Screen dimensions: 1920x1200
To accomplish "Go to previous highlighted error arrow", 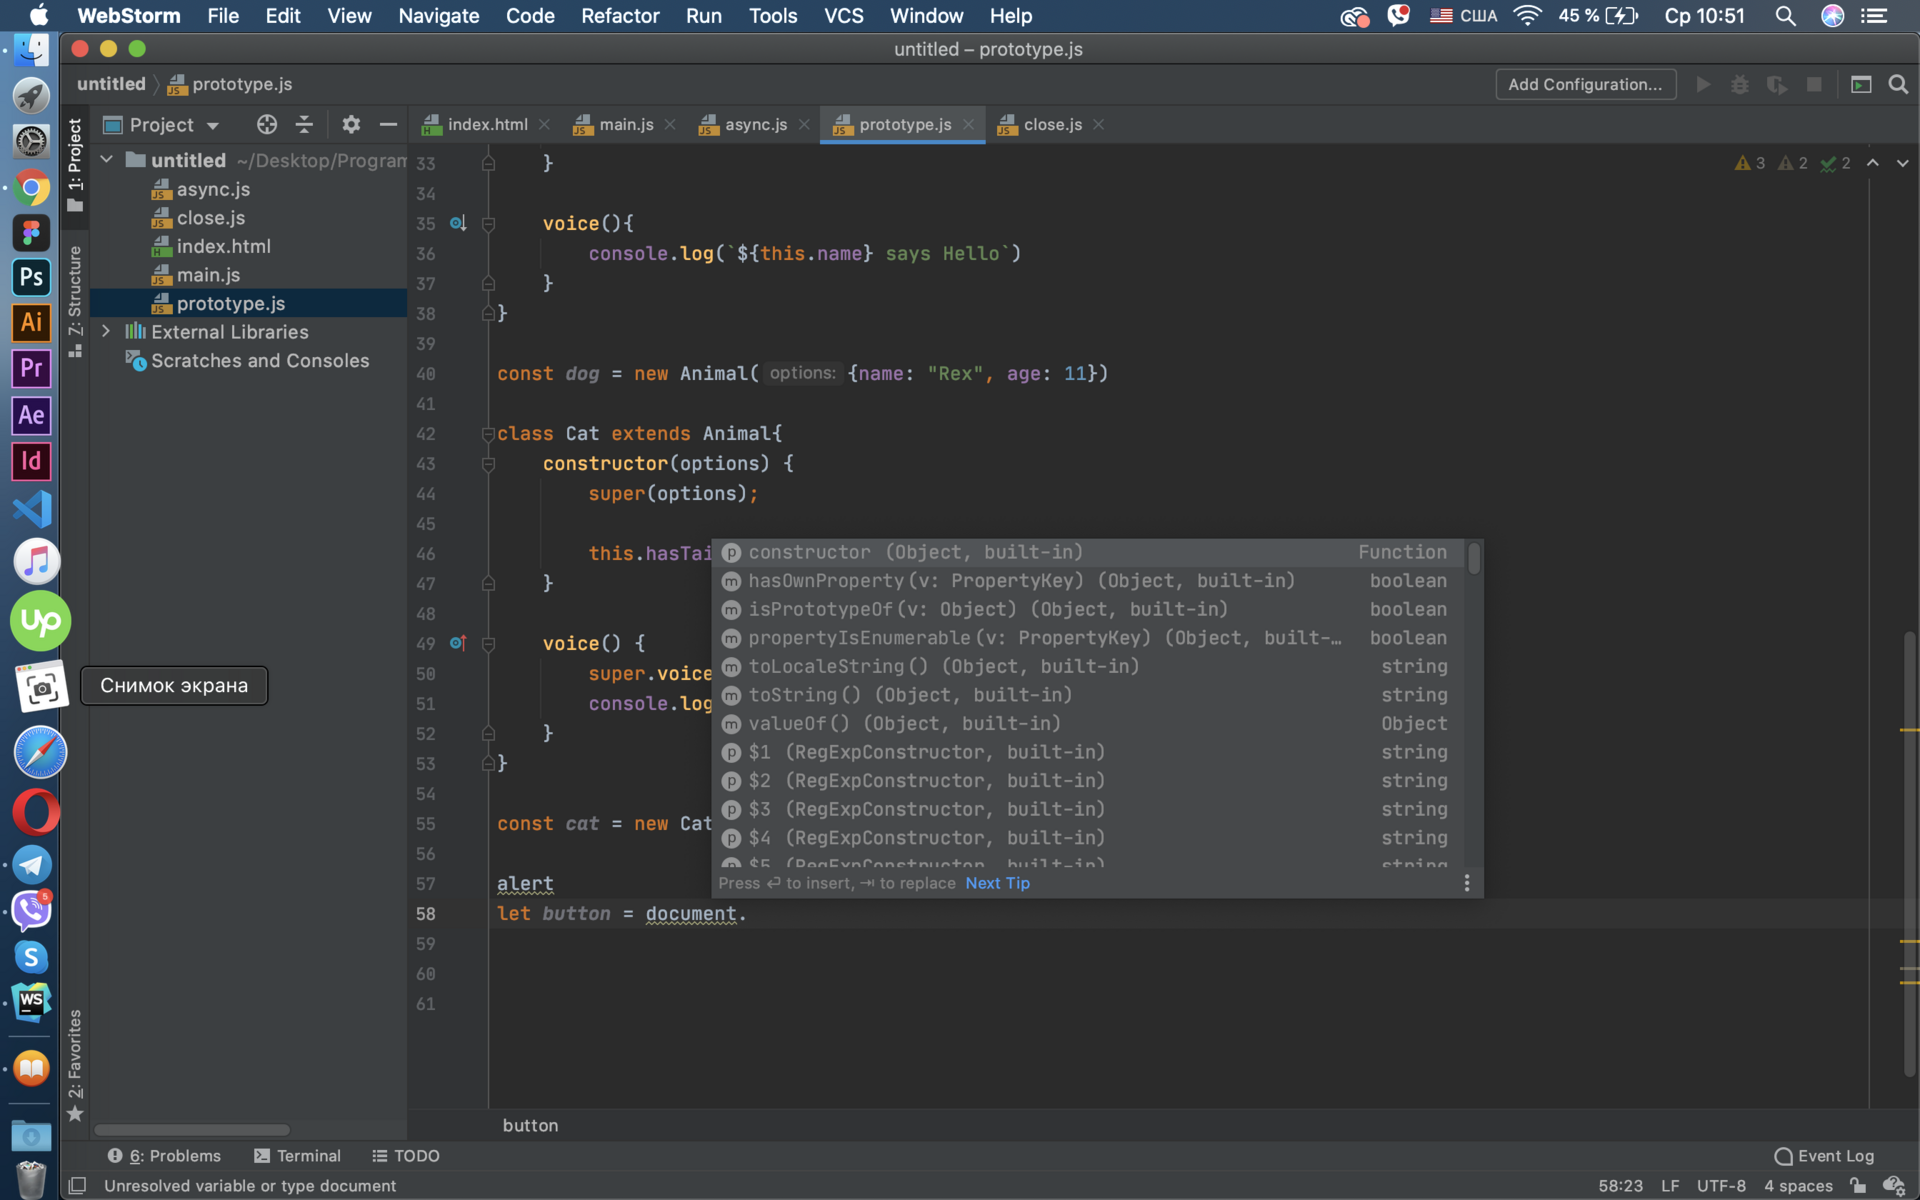I will coord(1873,163).
